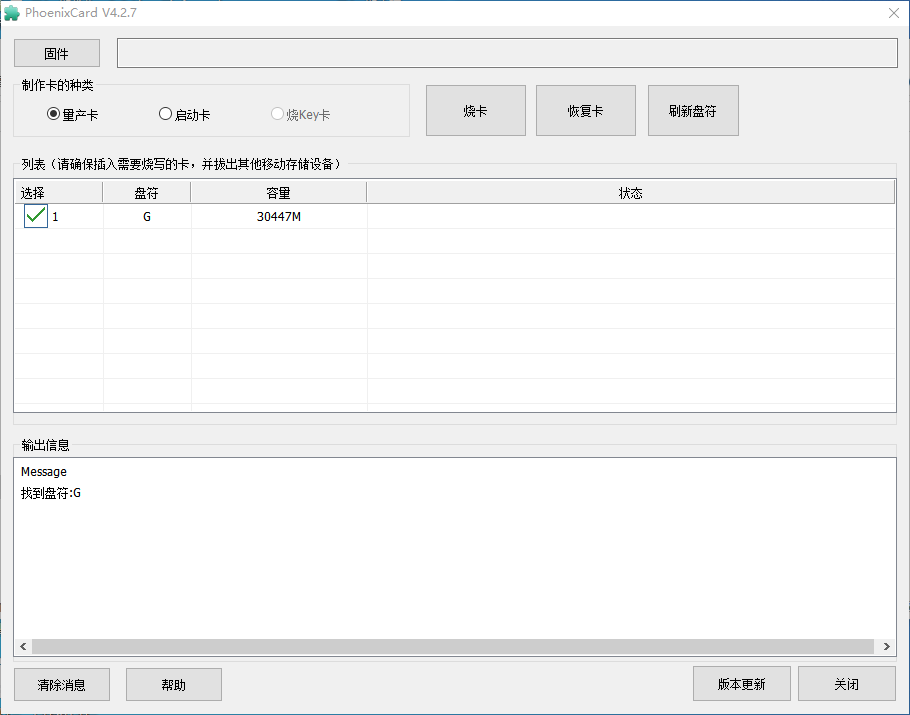910x715 pixels.
Task: Click the horizontal scrollbar track in output
Action: (453, 647)
